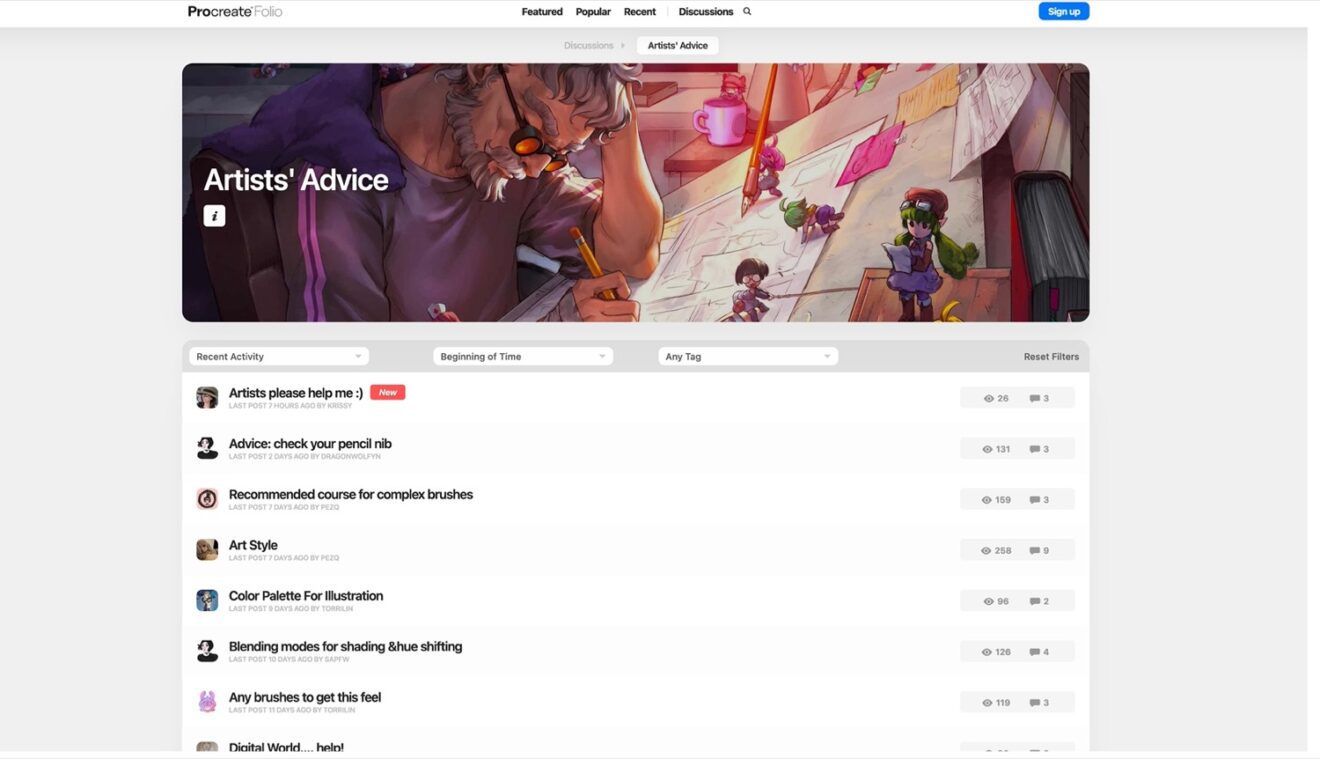Screen dimensions: 1320x759
Task: Select the Featured menu item
Action: 542,11
